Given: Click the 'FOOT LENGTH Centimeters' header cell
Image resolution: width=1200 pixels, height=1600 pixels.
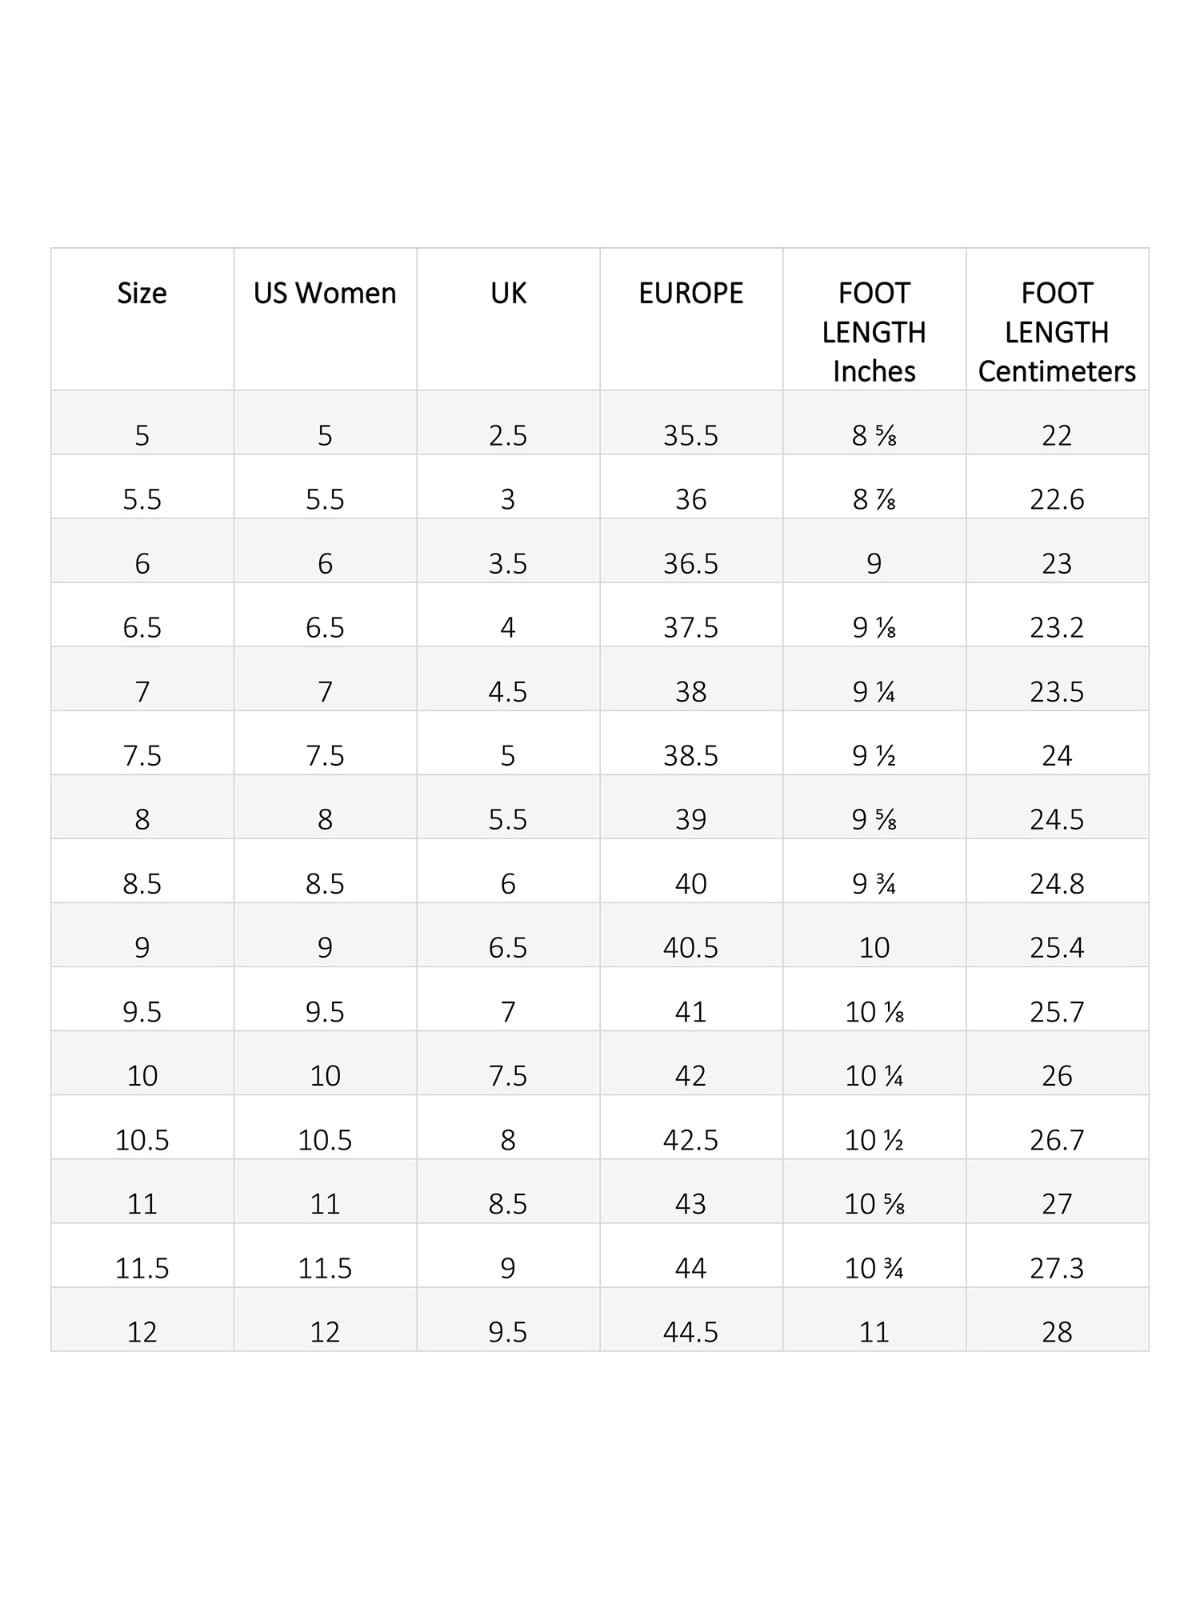Looking at the screenshot, I should click(x=1057, y=331).
